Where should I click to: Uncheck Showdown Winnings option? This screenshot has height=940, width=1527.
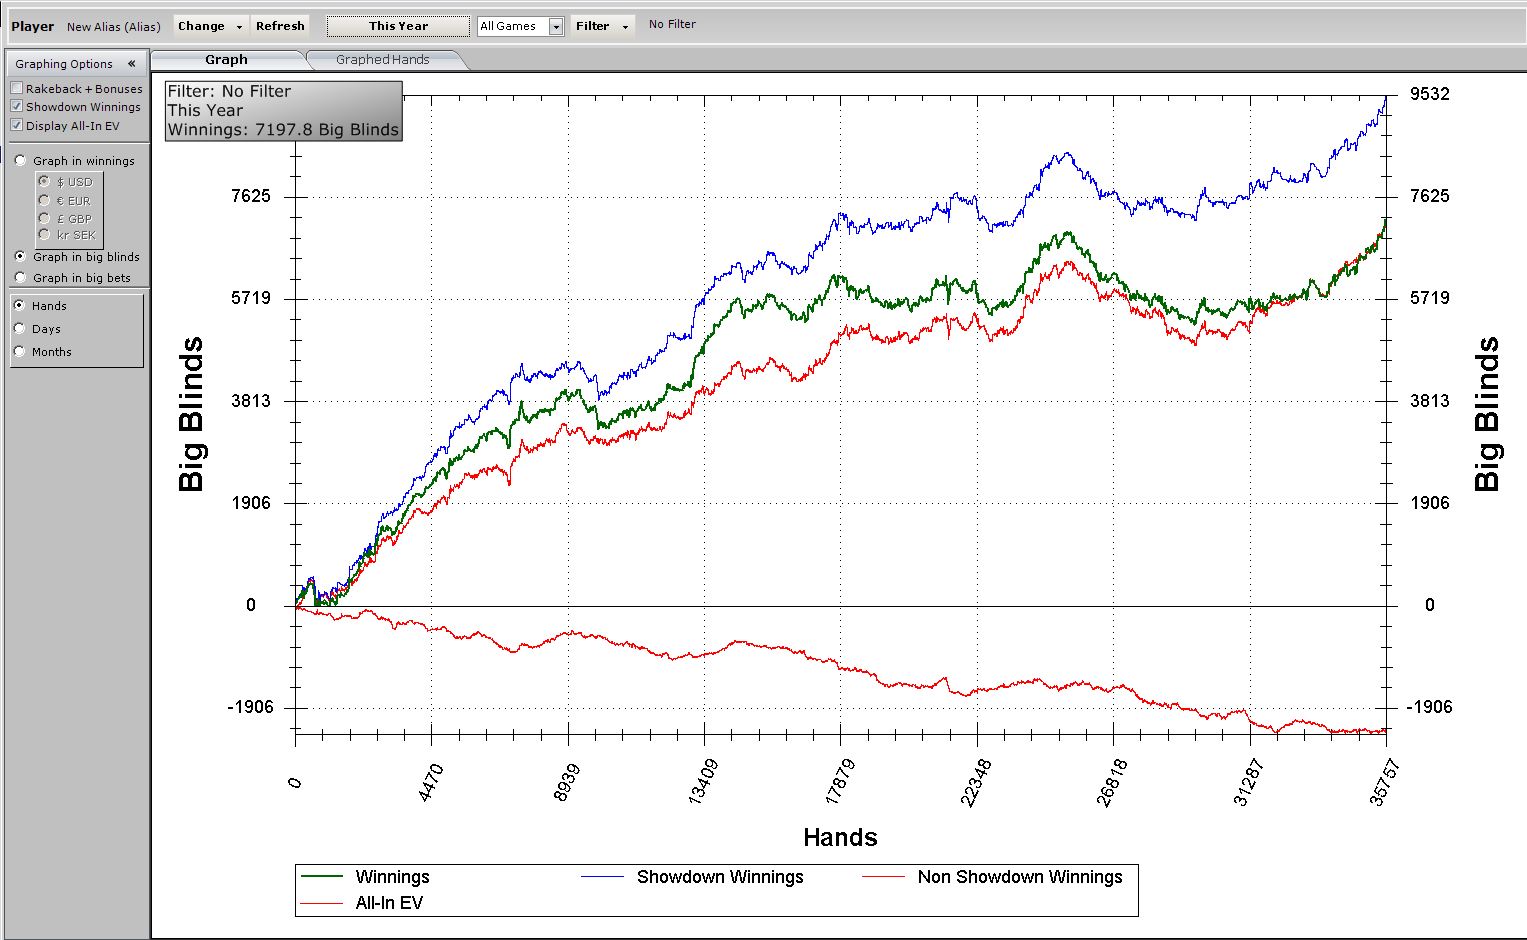pyautogui.click(x=17, y=107)
